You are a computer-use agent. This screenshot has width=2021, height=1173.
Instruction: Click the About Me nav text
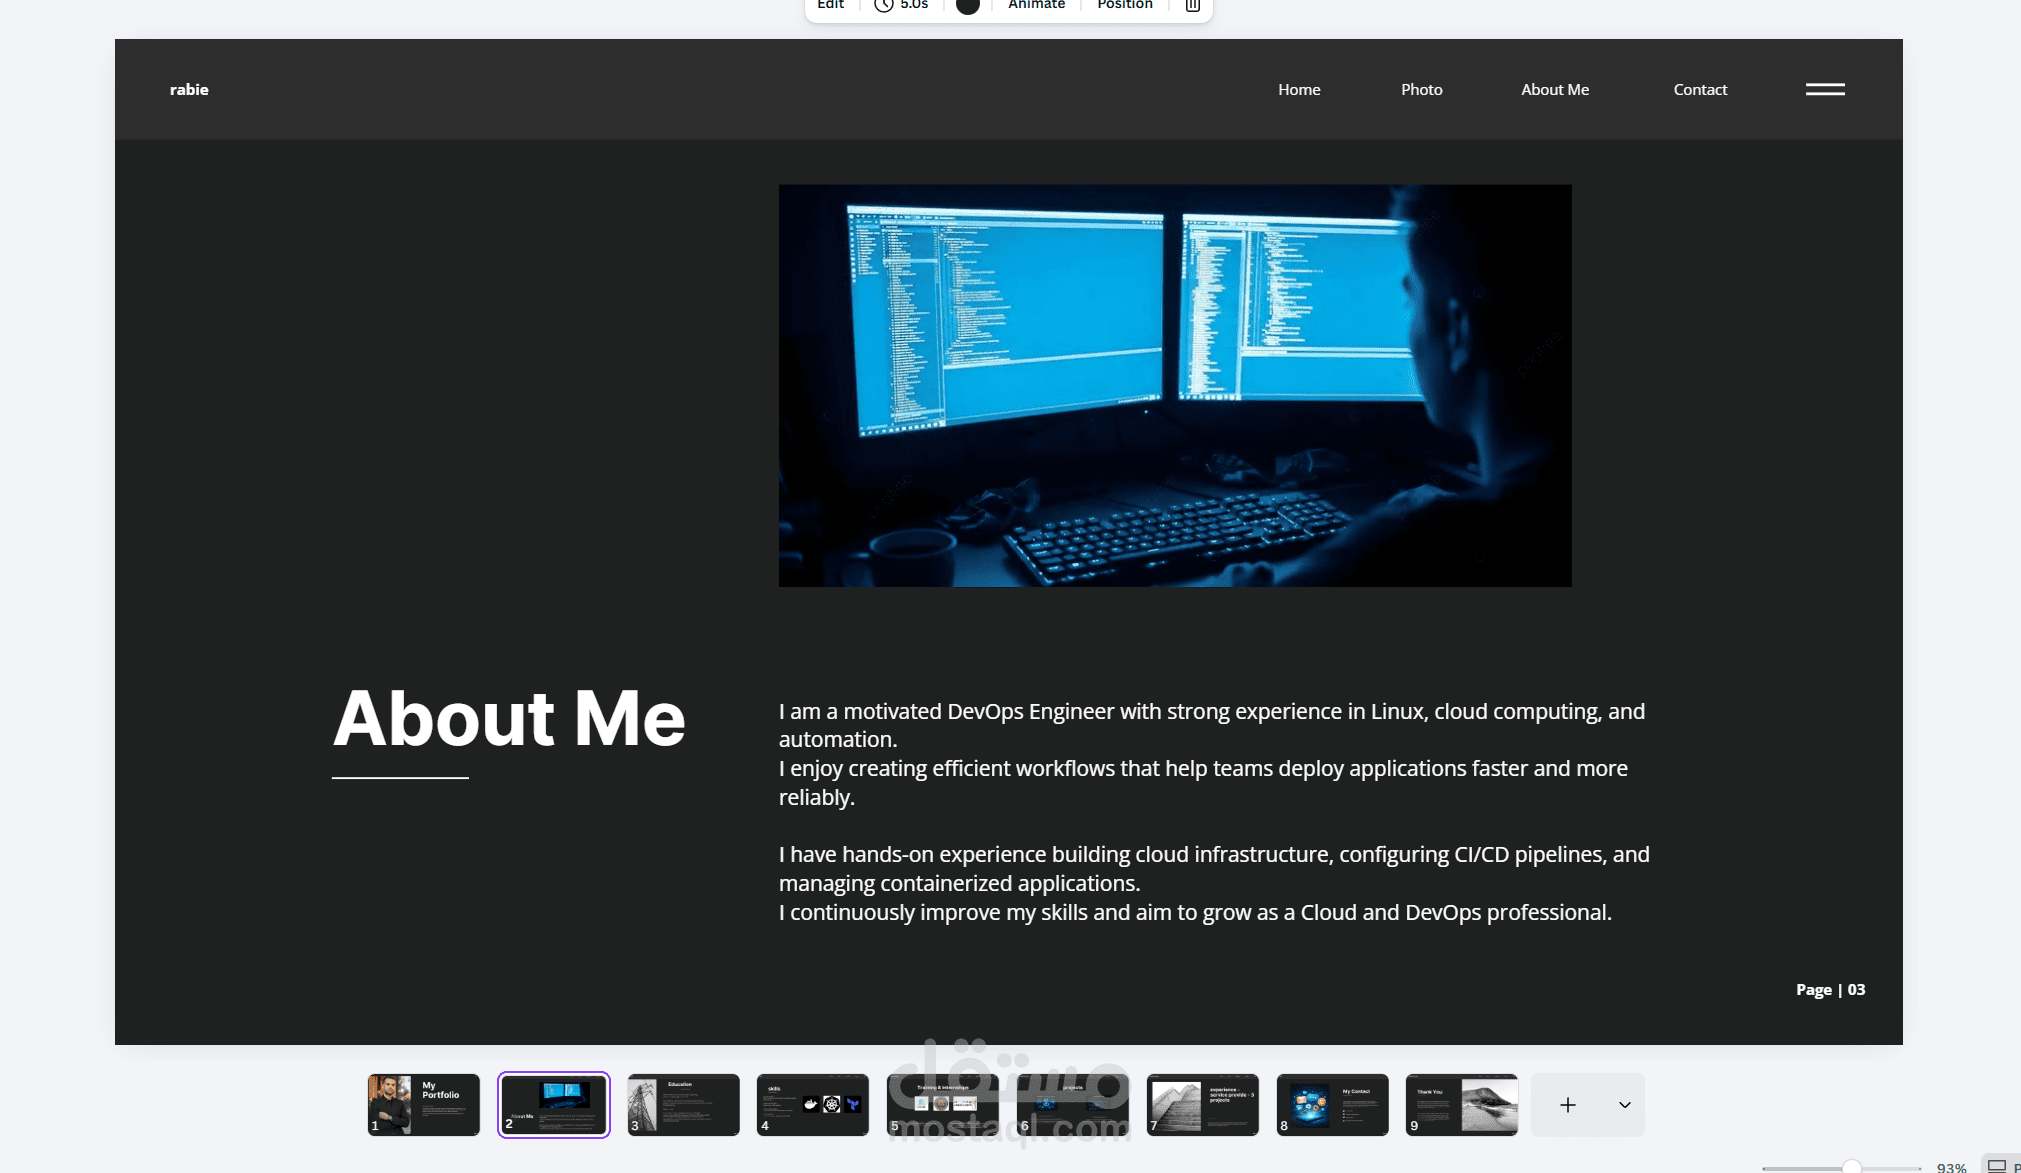click(1555, 89)
